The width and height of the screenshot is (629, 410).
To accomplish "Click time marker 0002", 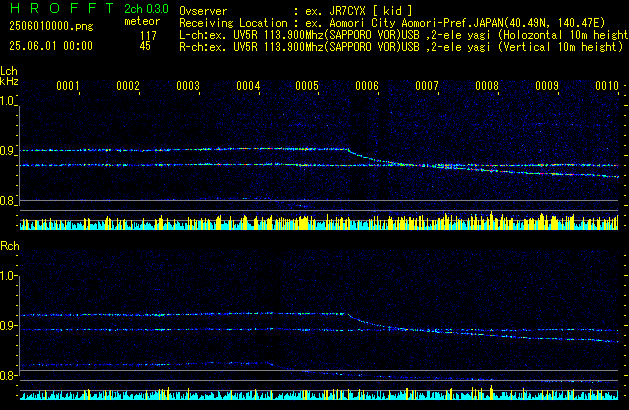I will click(128, 86).
